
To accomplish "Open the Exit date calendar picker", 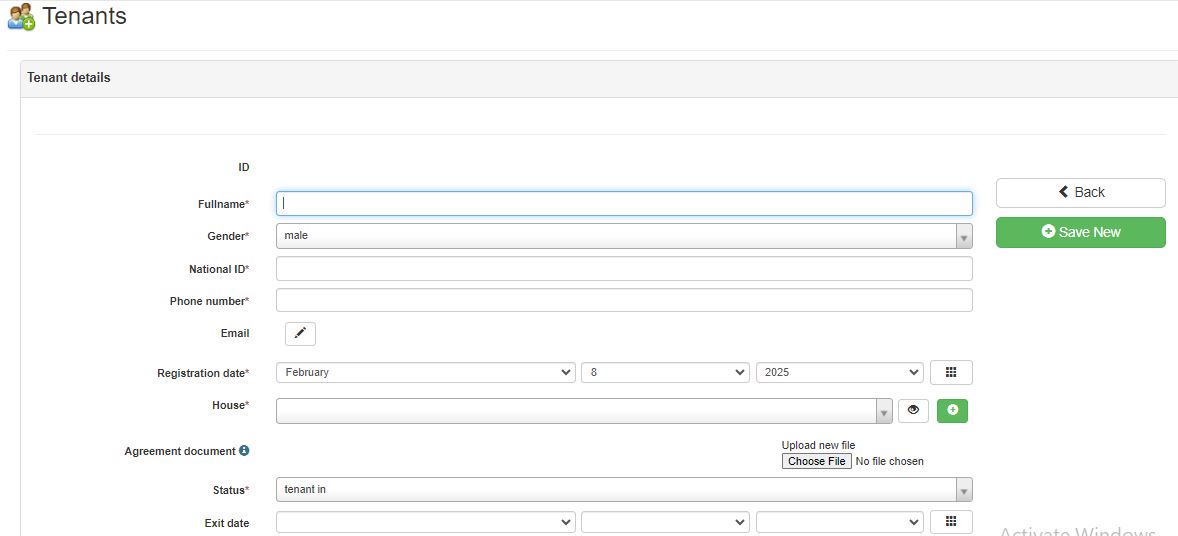I will click(951, 522).
